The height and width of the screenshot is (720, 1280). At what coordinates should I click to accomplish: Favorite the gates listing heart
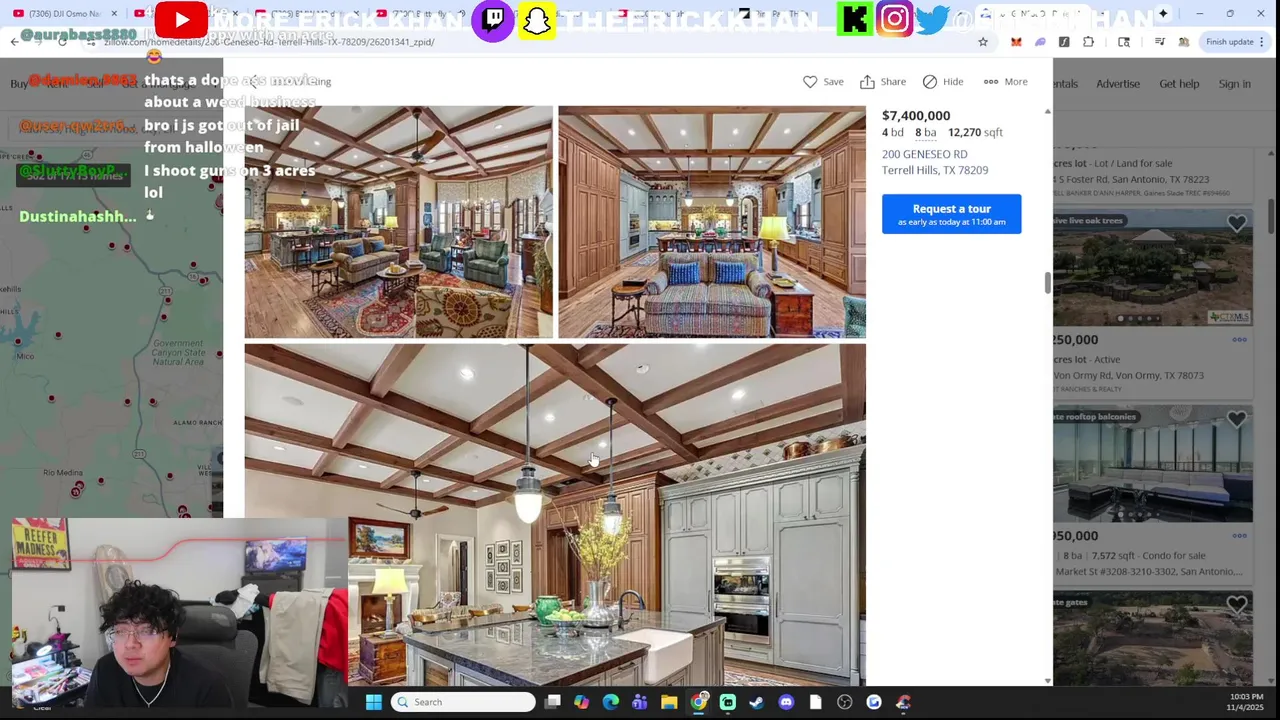click(1237, 605)
